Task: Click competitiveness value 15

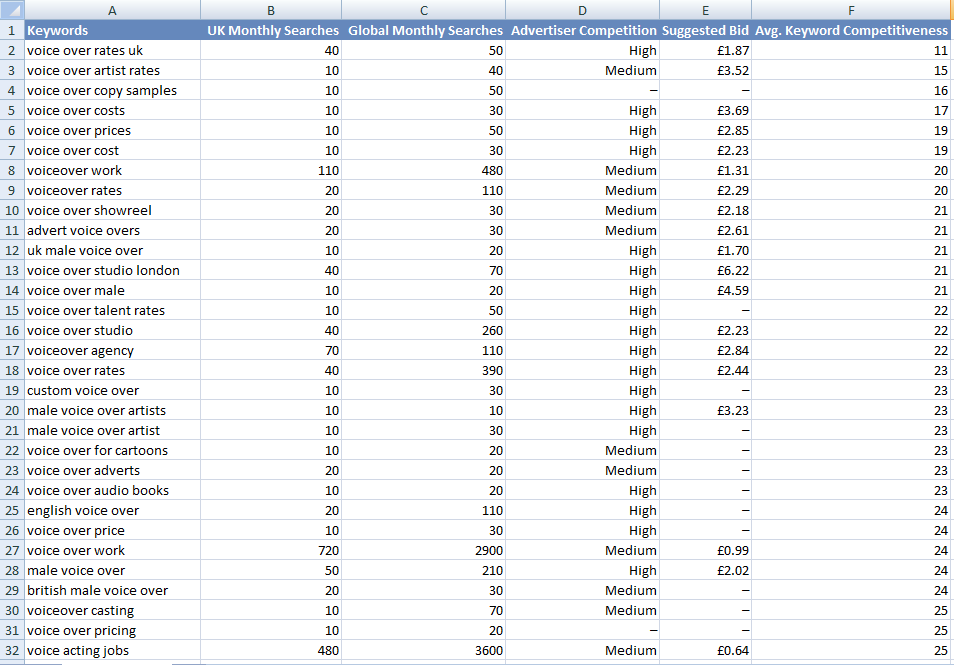Action: pyautogui.click(x=851, y=71)
